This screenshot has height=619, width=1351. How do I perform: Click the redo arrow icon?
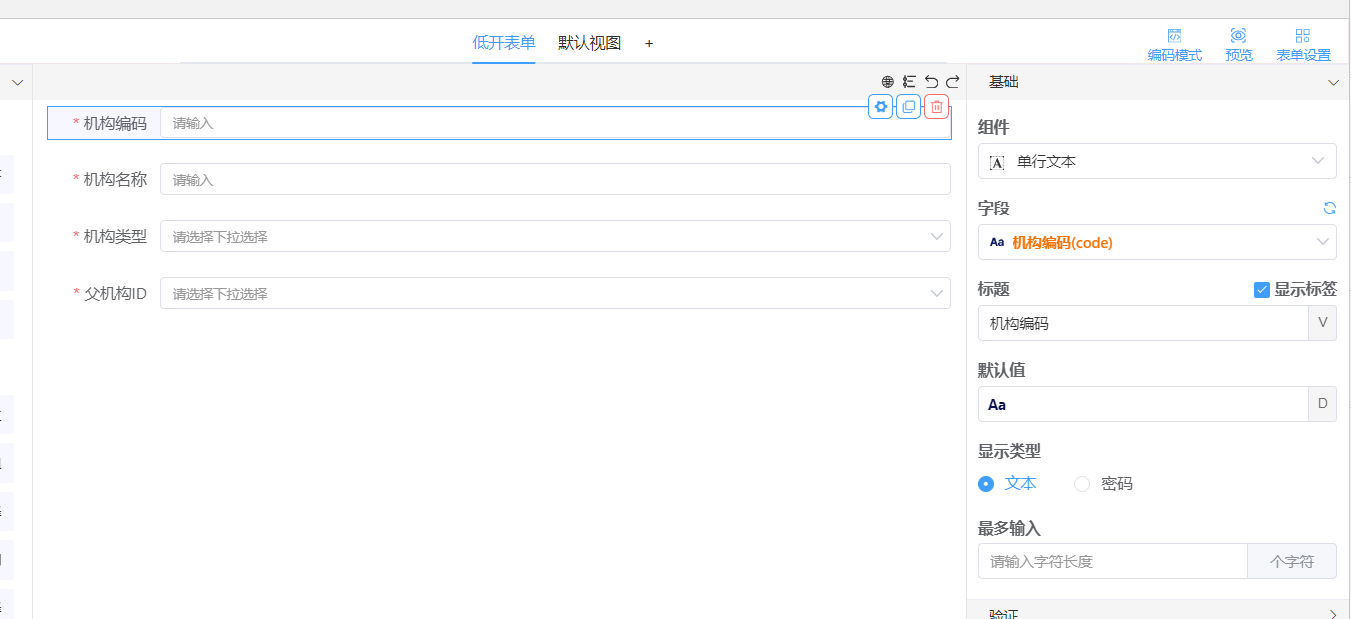click(953, 82)
